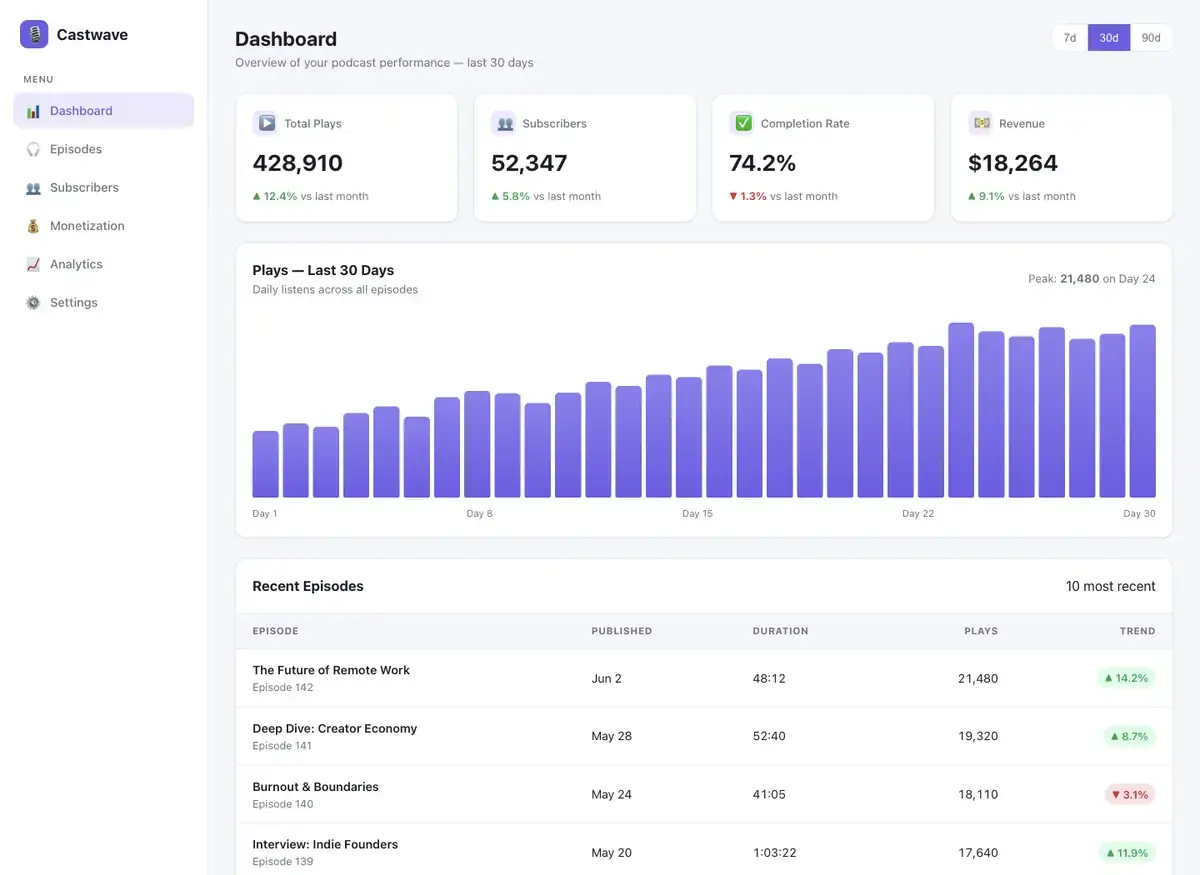
Task: Click the Recent Episodes heading
Action: 308,587
